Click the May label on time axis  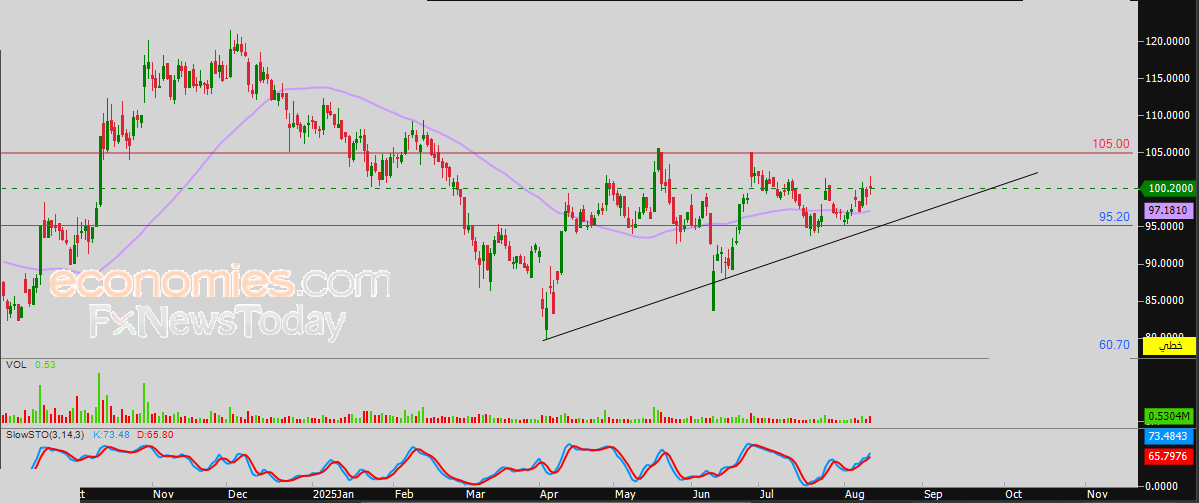[x=625, y=495]
